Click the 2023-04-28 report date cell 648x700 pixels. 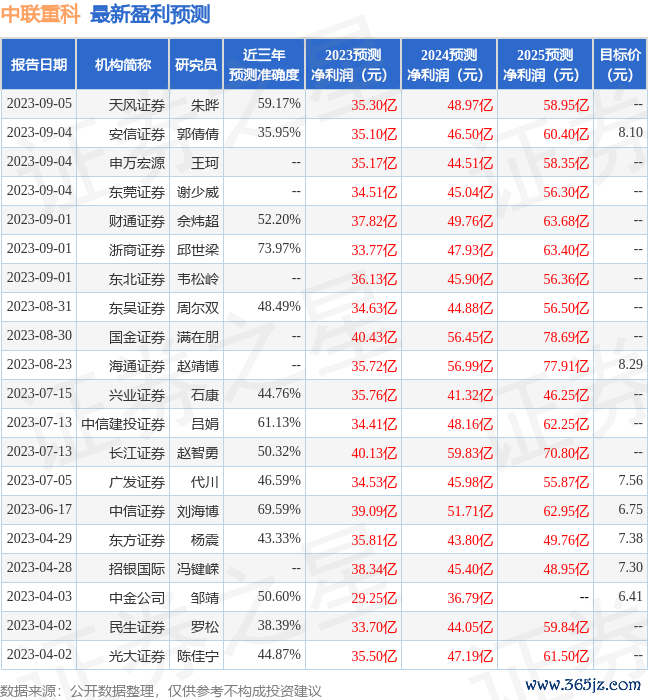39,568
